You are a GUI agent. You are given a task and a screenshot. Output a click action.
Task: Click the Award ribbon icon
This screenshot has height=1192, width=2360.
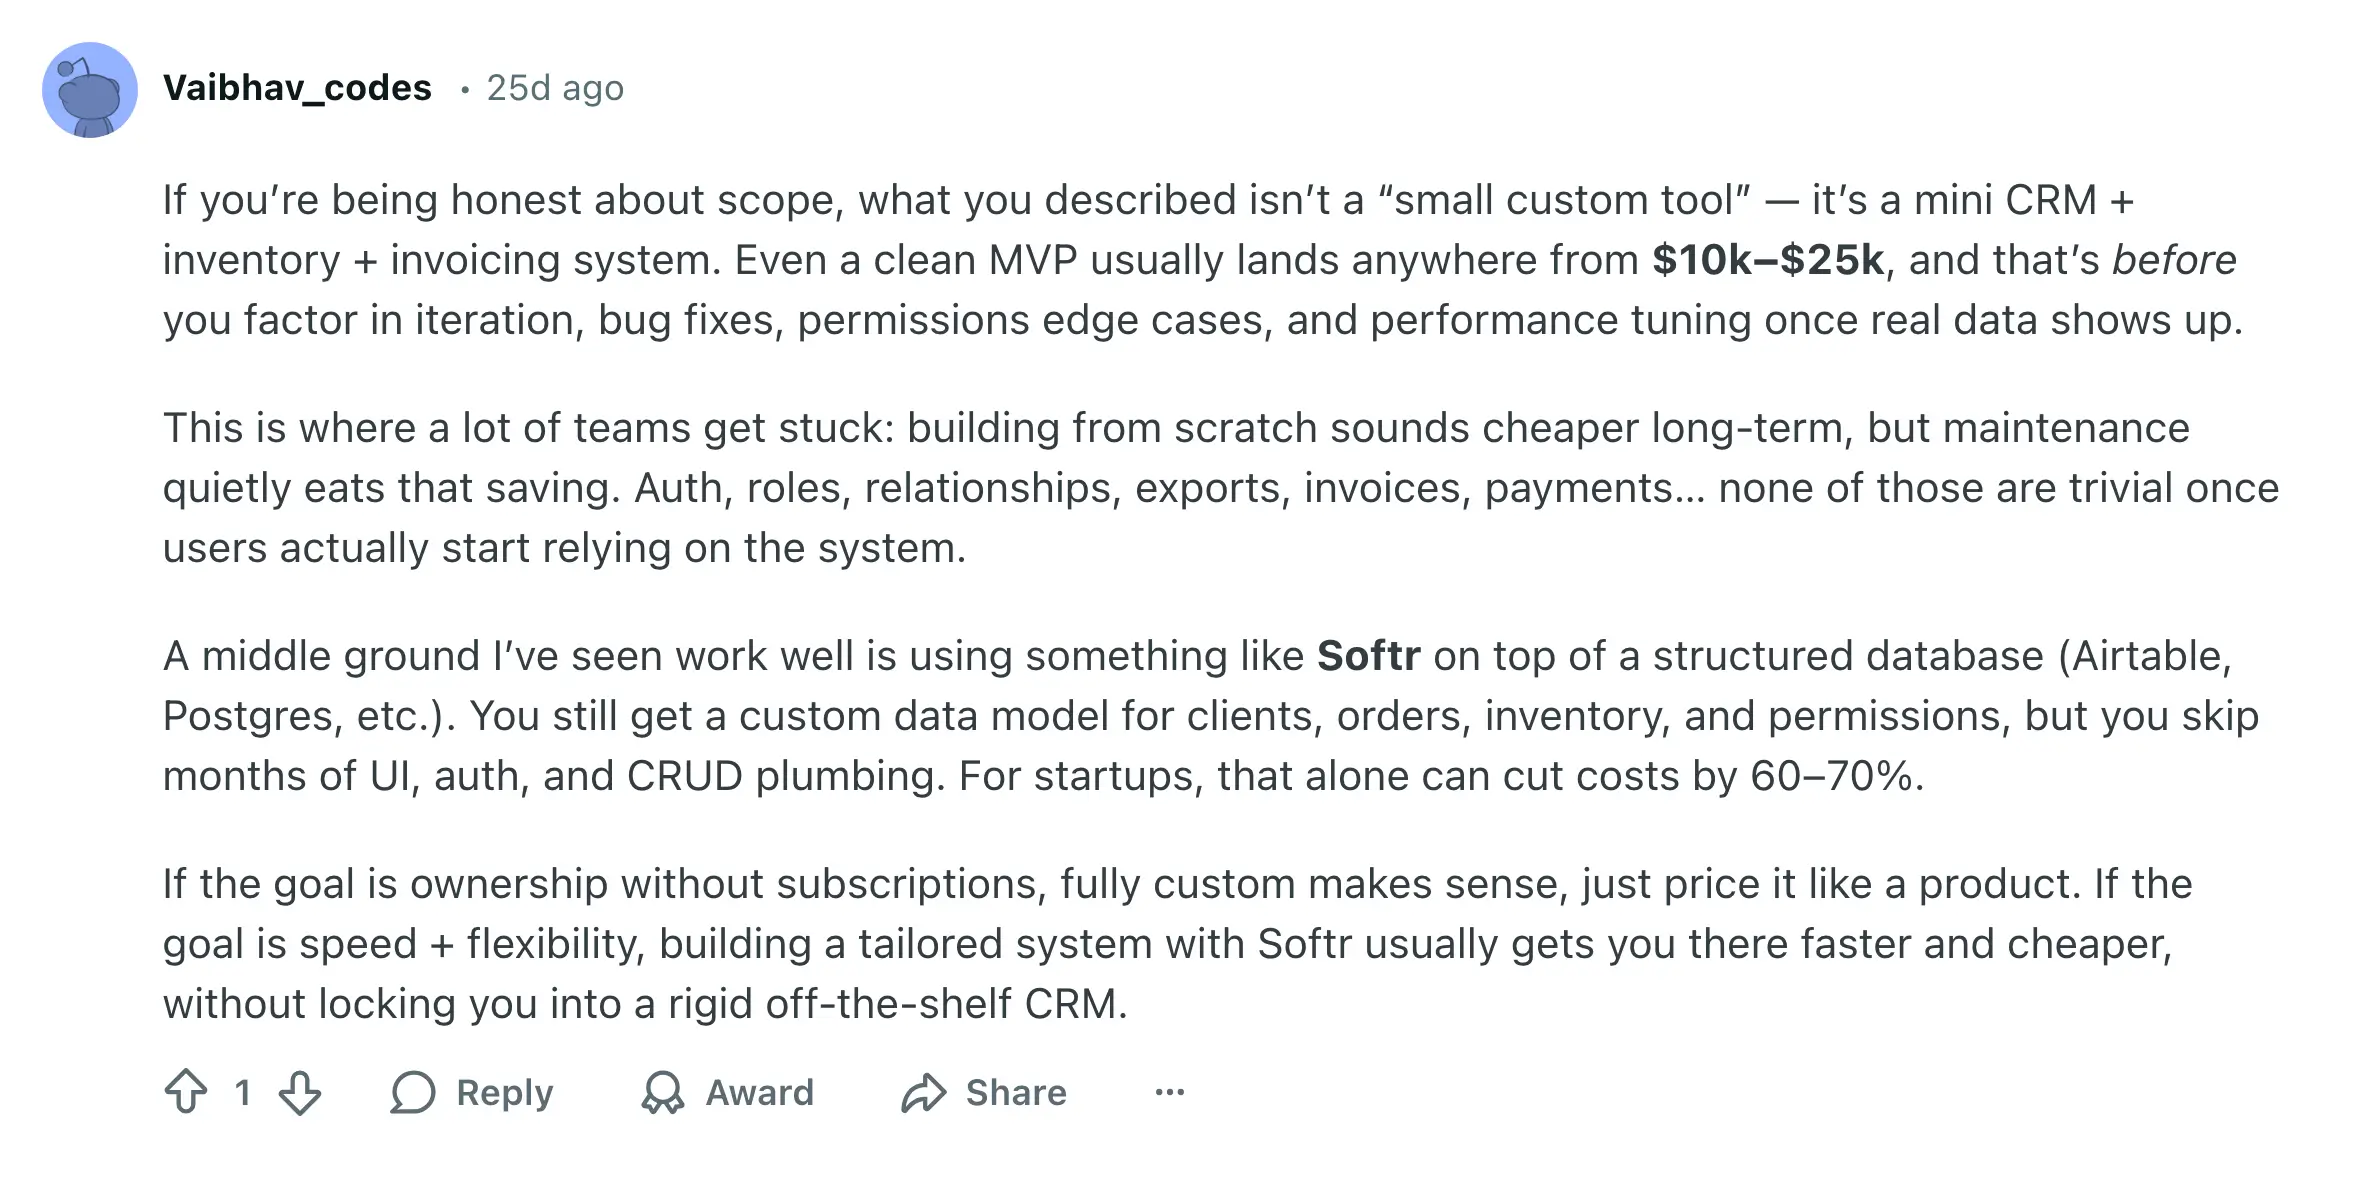[x=663, y=1092]
